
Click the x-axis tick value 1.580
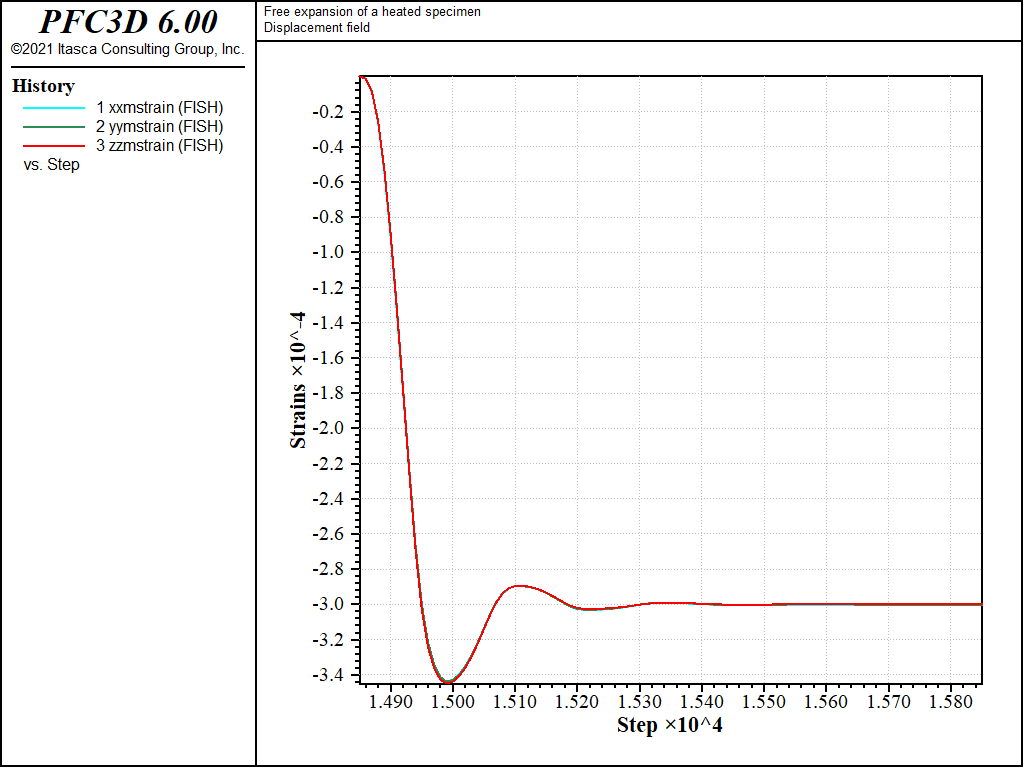pyautogui.click(x=950, y=702)
